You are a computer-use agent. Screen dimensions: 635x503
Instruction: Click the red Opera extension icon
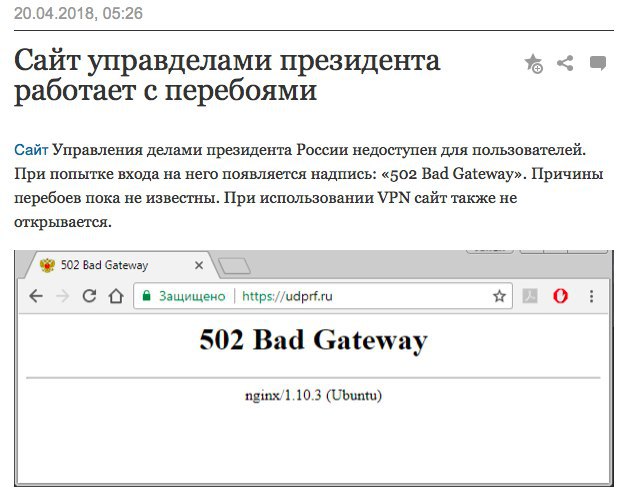pyautogui.click(x=560, y=296)
